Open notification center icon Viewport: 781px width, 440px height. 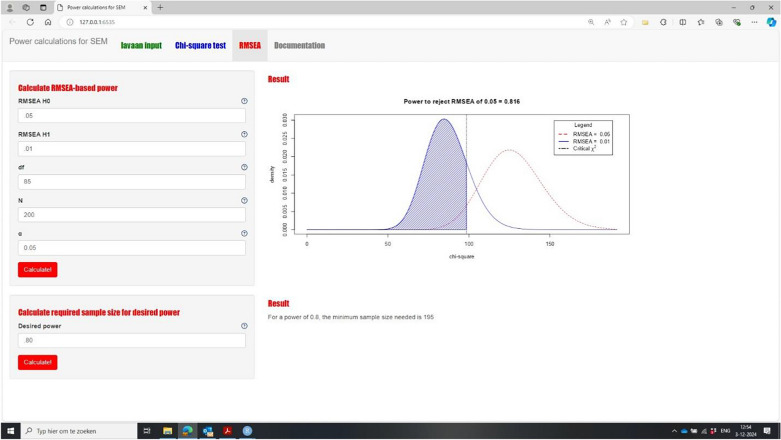(x=767, y=431)
